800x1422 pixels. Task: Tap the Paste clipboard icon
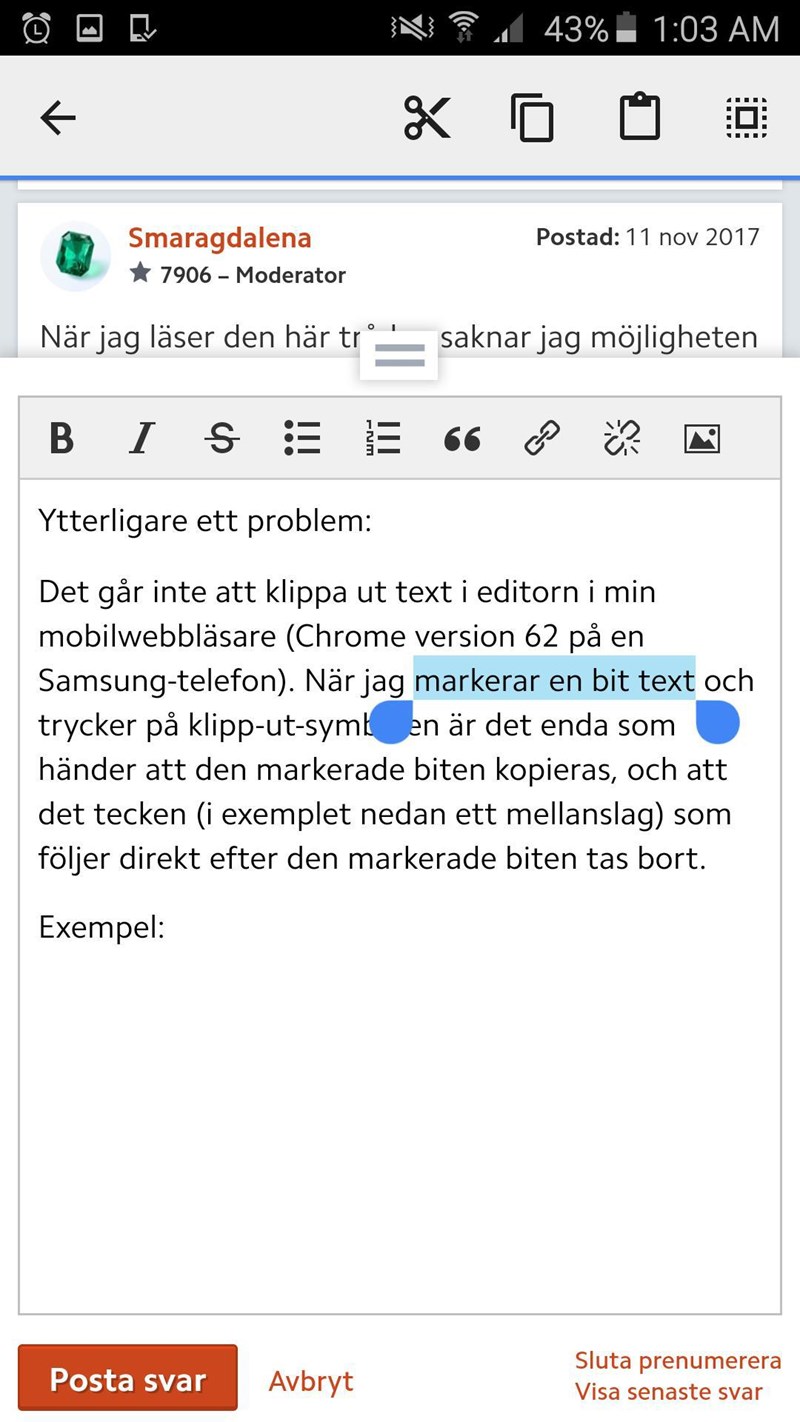(640, 118)
